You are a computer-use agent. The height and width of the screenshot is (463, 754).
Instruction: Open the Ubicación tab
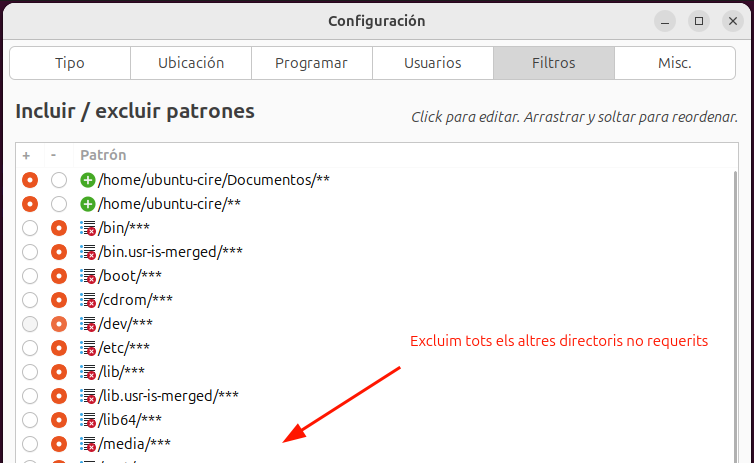tap(191, 63)
